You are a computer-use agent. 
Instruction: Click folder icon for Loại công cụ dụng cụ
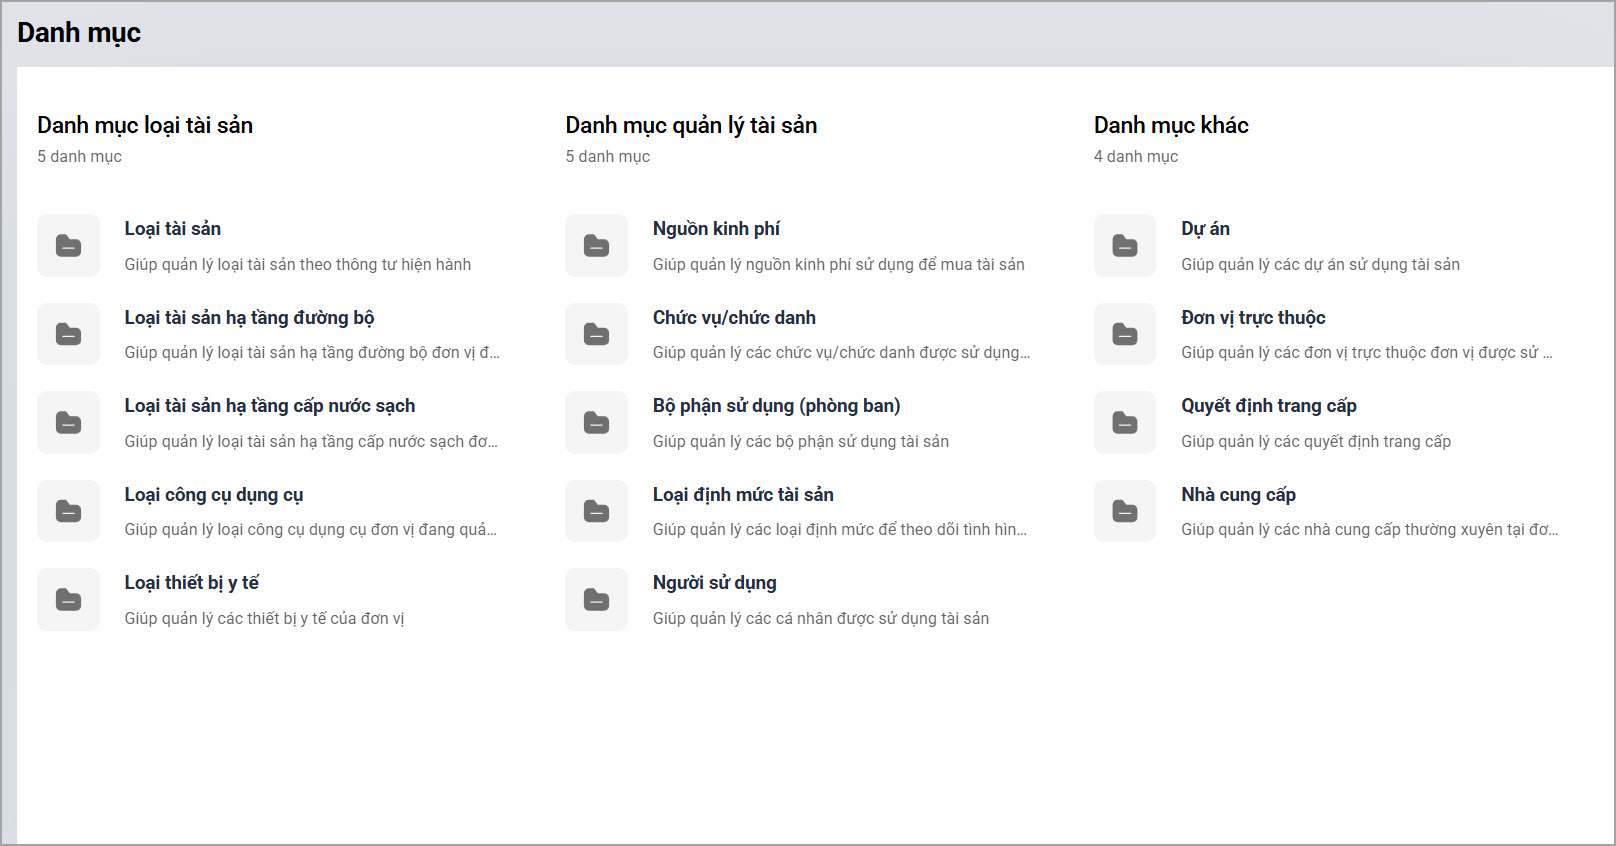point(68,511)
